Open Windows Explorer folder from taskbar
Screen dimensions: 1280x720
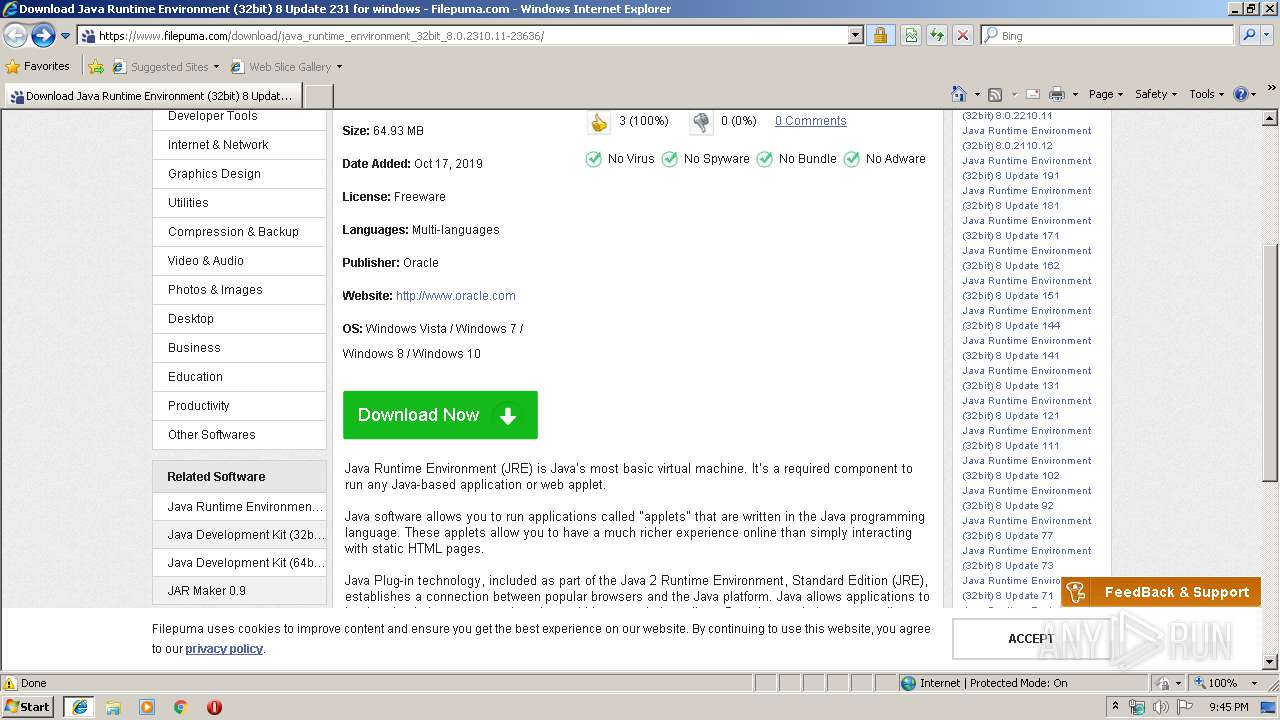point(113,707)
